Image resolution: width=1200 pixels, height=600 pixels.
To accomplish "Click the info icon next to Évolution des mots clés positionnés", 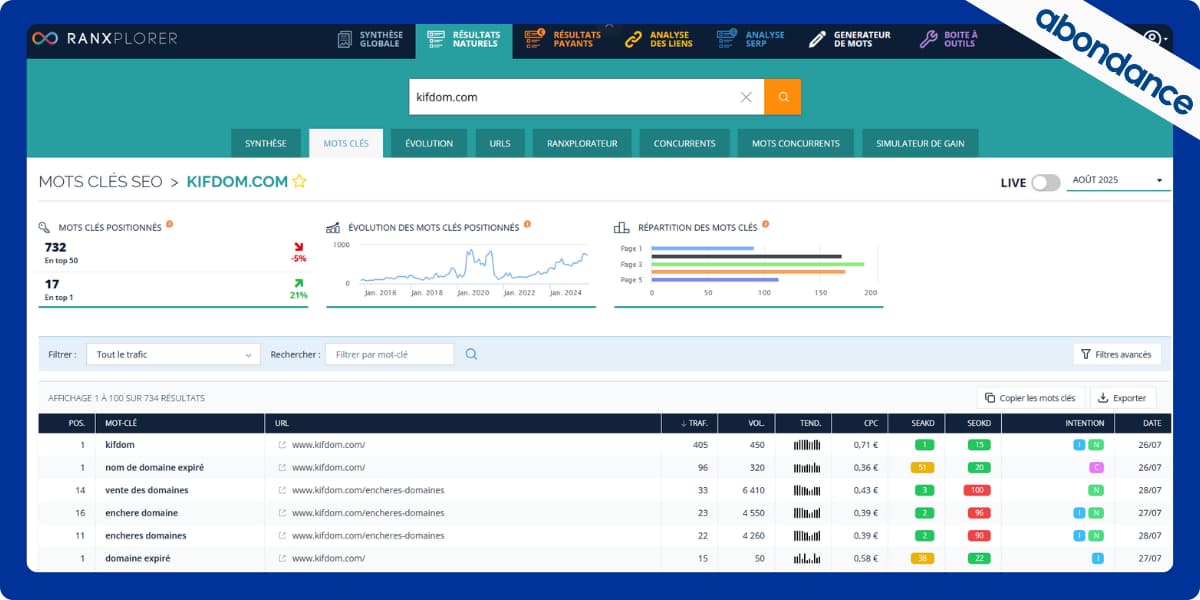I will point(527,225).
